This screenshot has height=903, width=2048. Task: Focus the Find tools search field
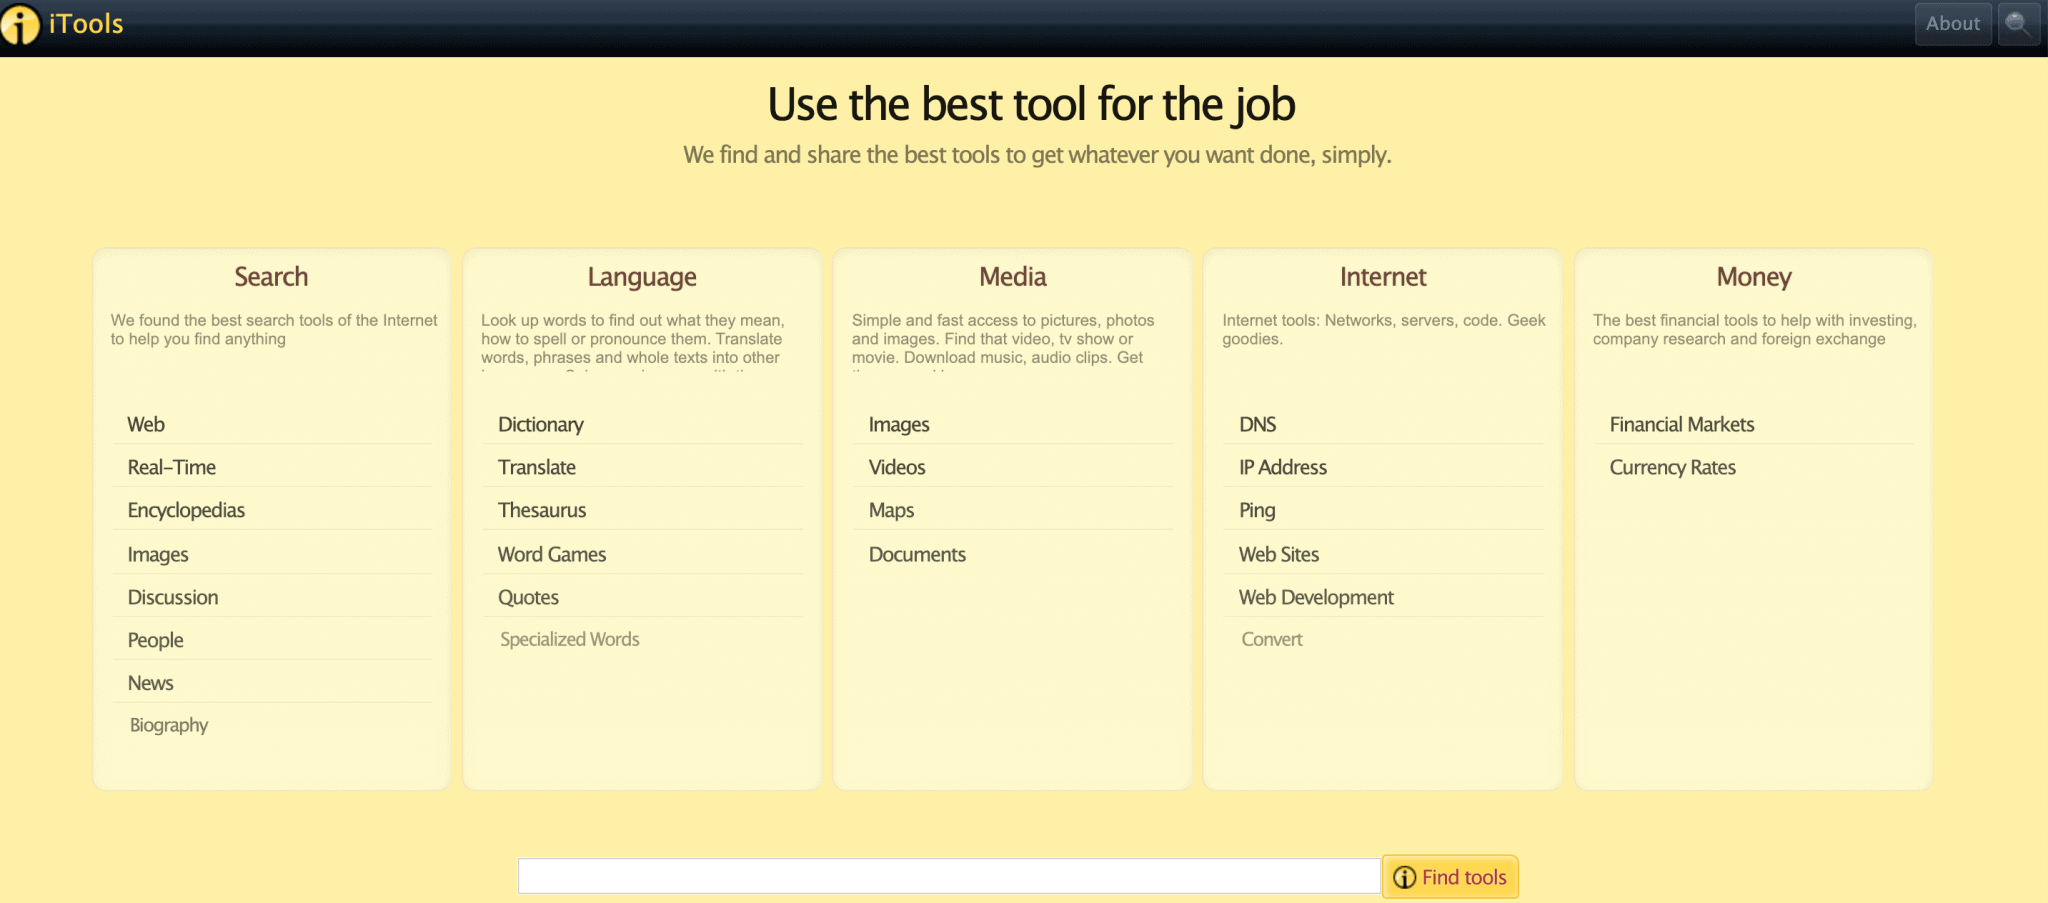(x=949, y=876)
